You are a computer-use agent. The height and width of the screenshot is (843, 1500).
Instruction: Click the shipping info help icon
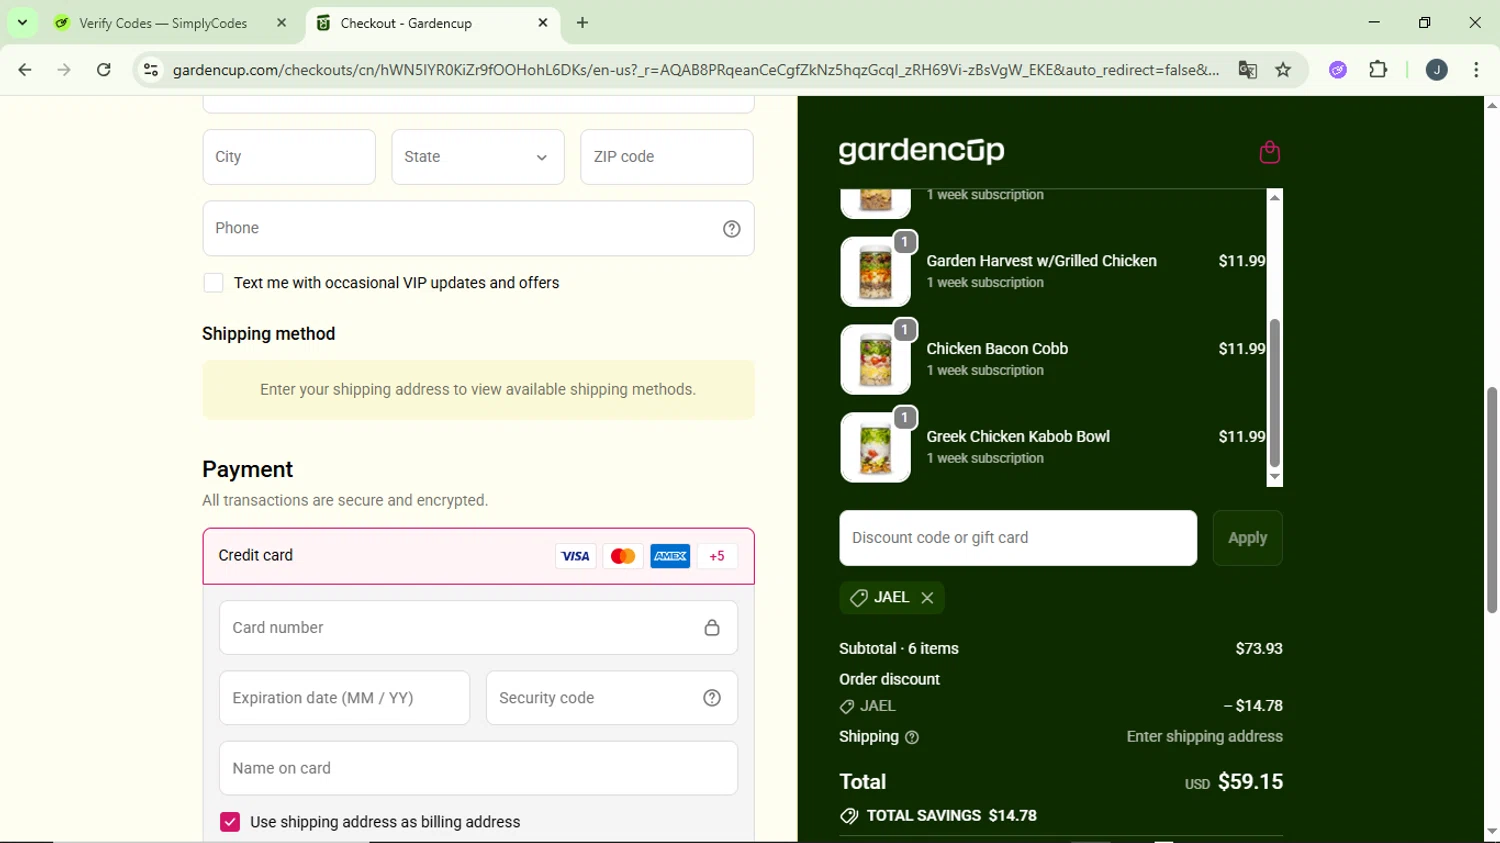point(912,738)
